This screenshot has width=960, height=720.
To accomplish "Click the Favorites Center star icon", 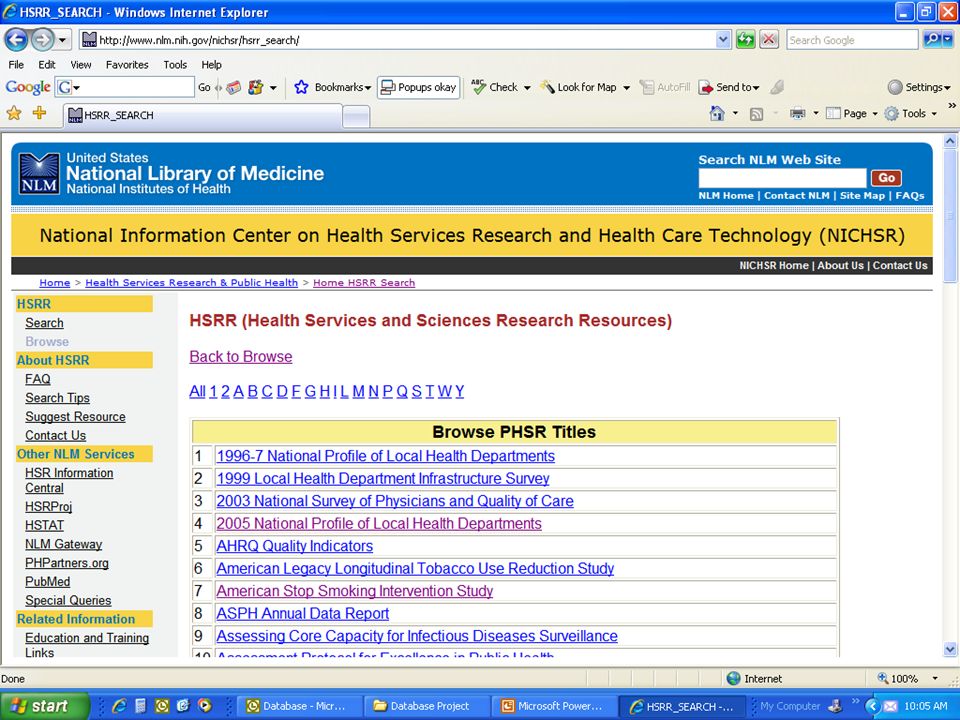I will 13,113.
